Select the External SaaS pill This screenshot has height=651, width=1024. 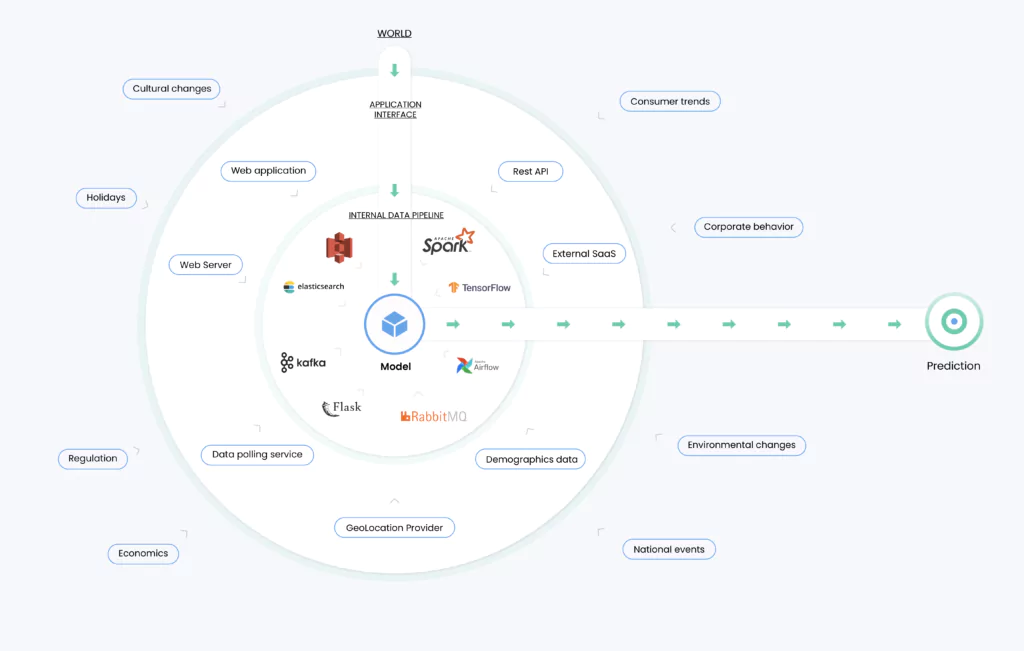pos(584,253)
